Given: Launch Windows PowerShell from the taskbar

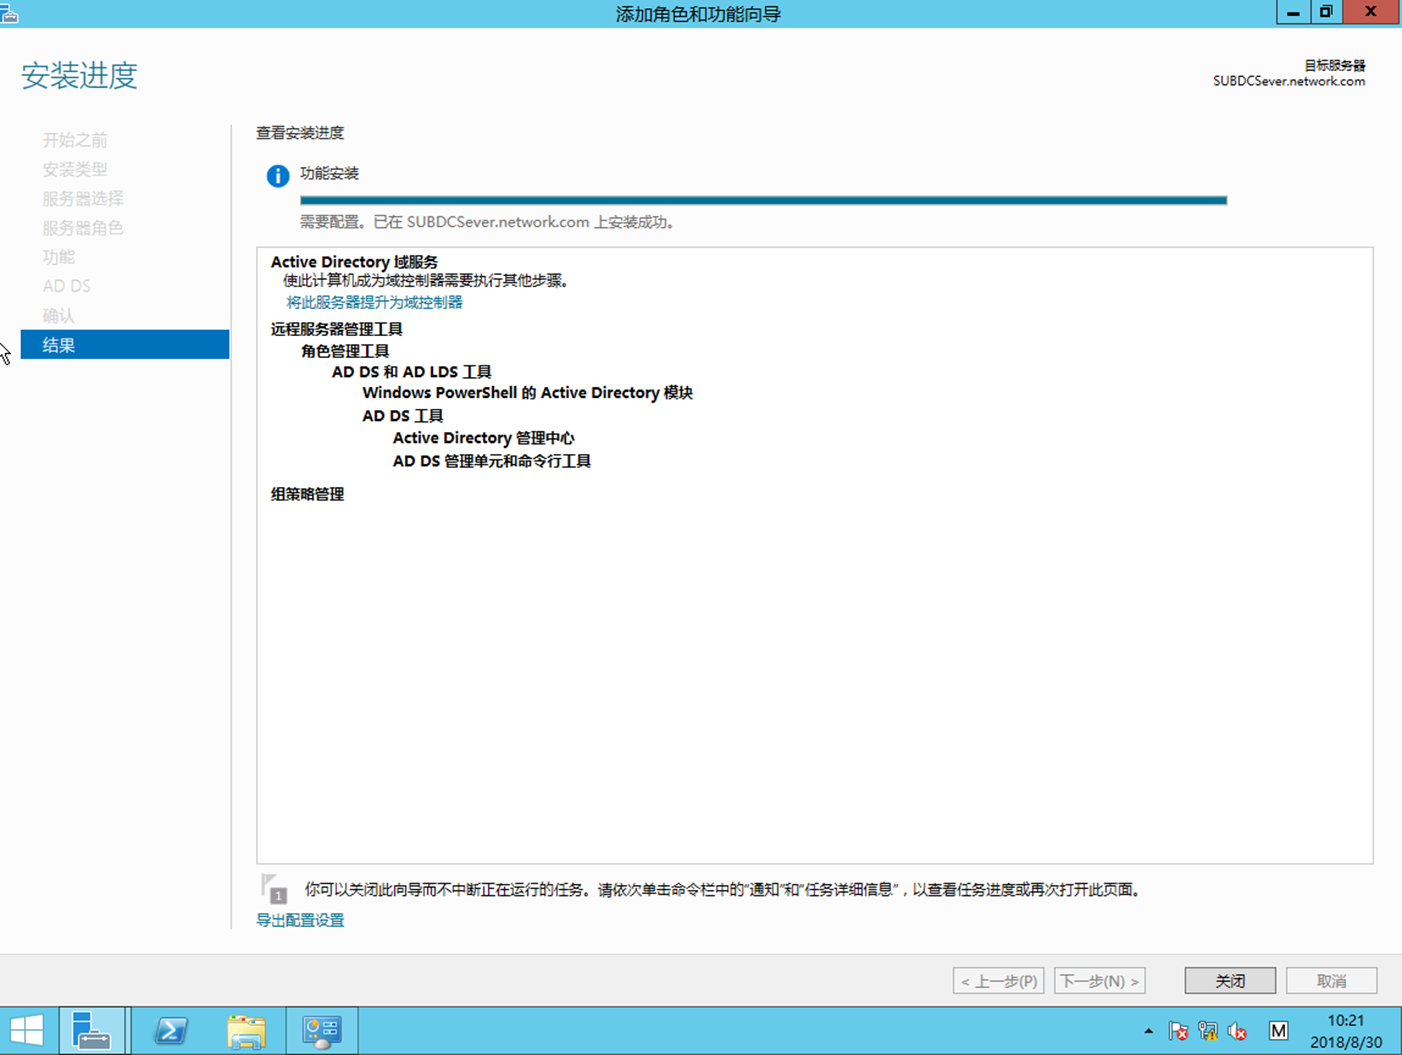Looking at the screenshot, I should (171, 1031).
